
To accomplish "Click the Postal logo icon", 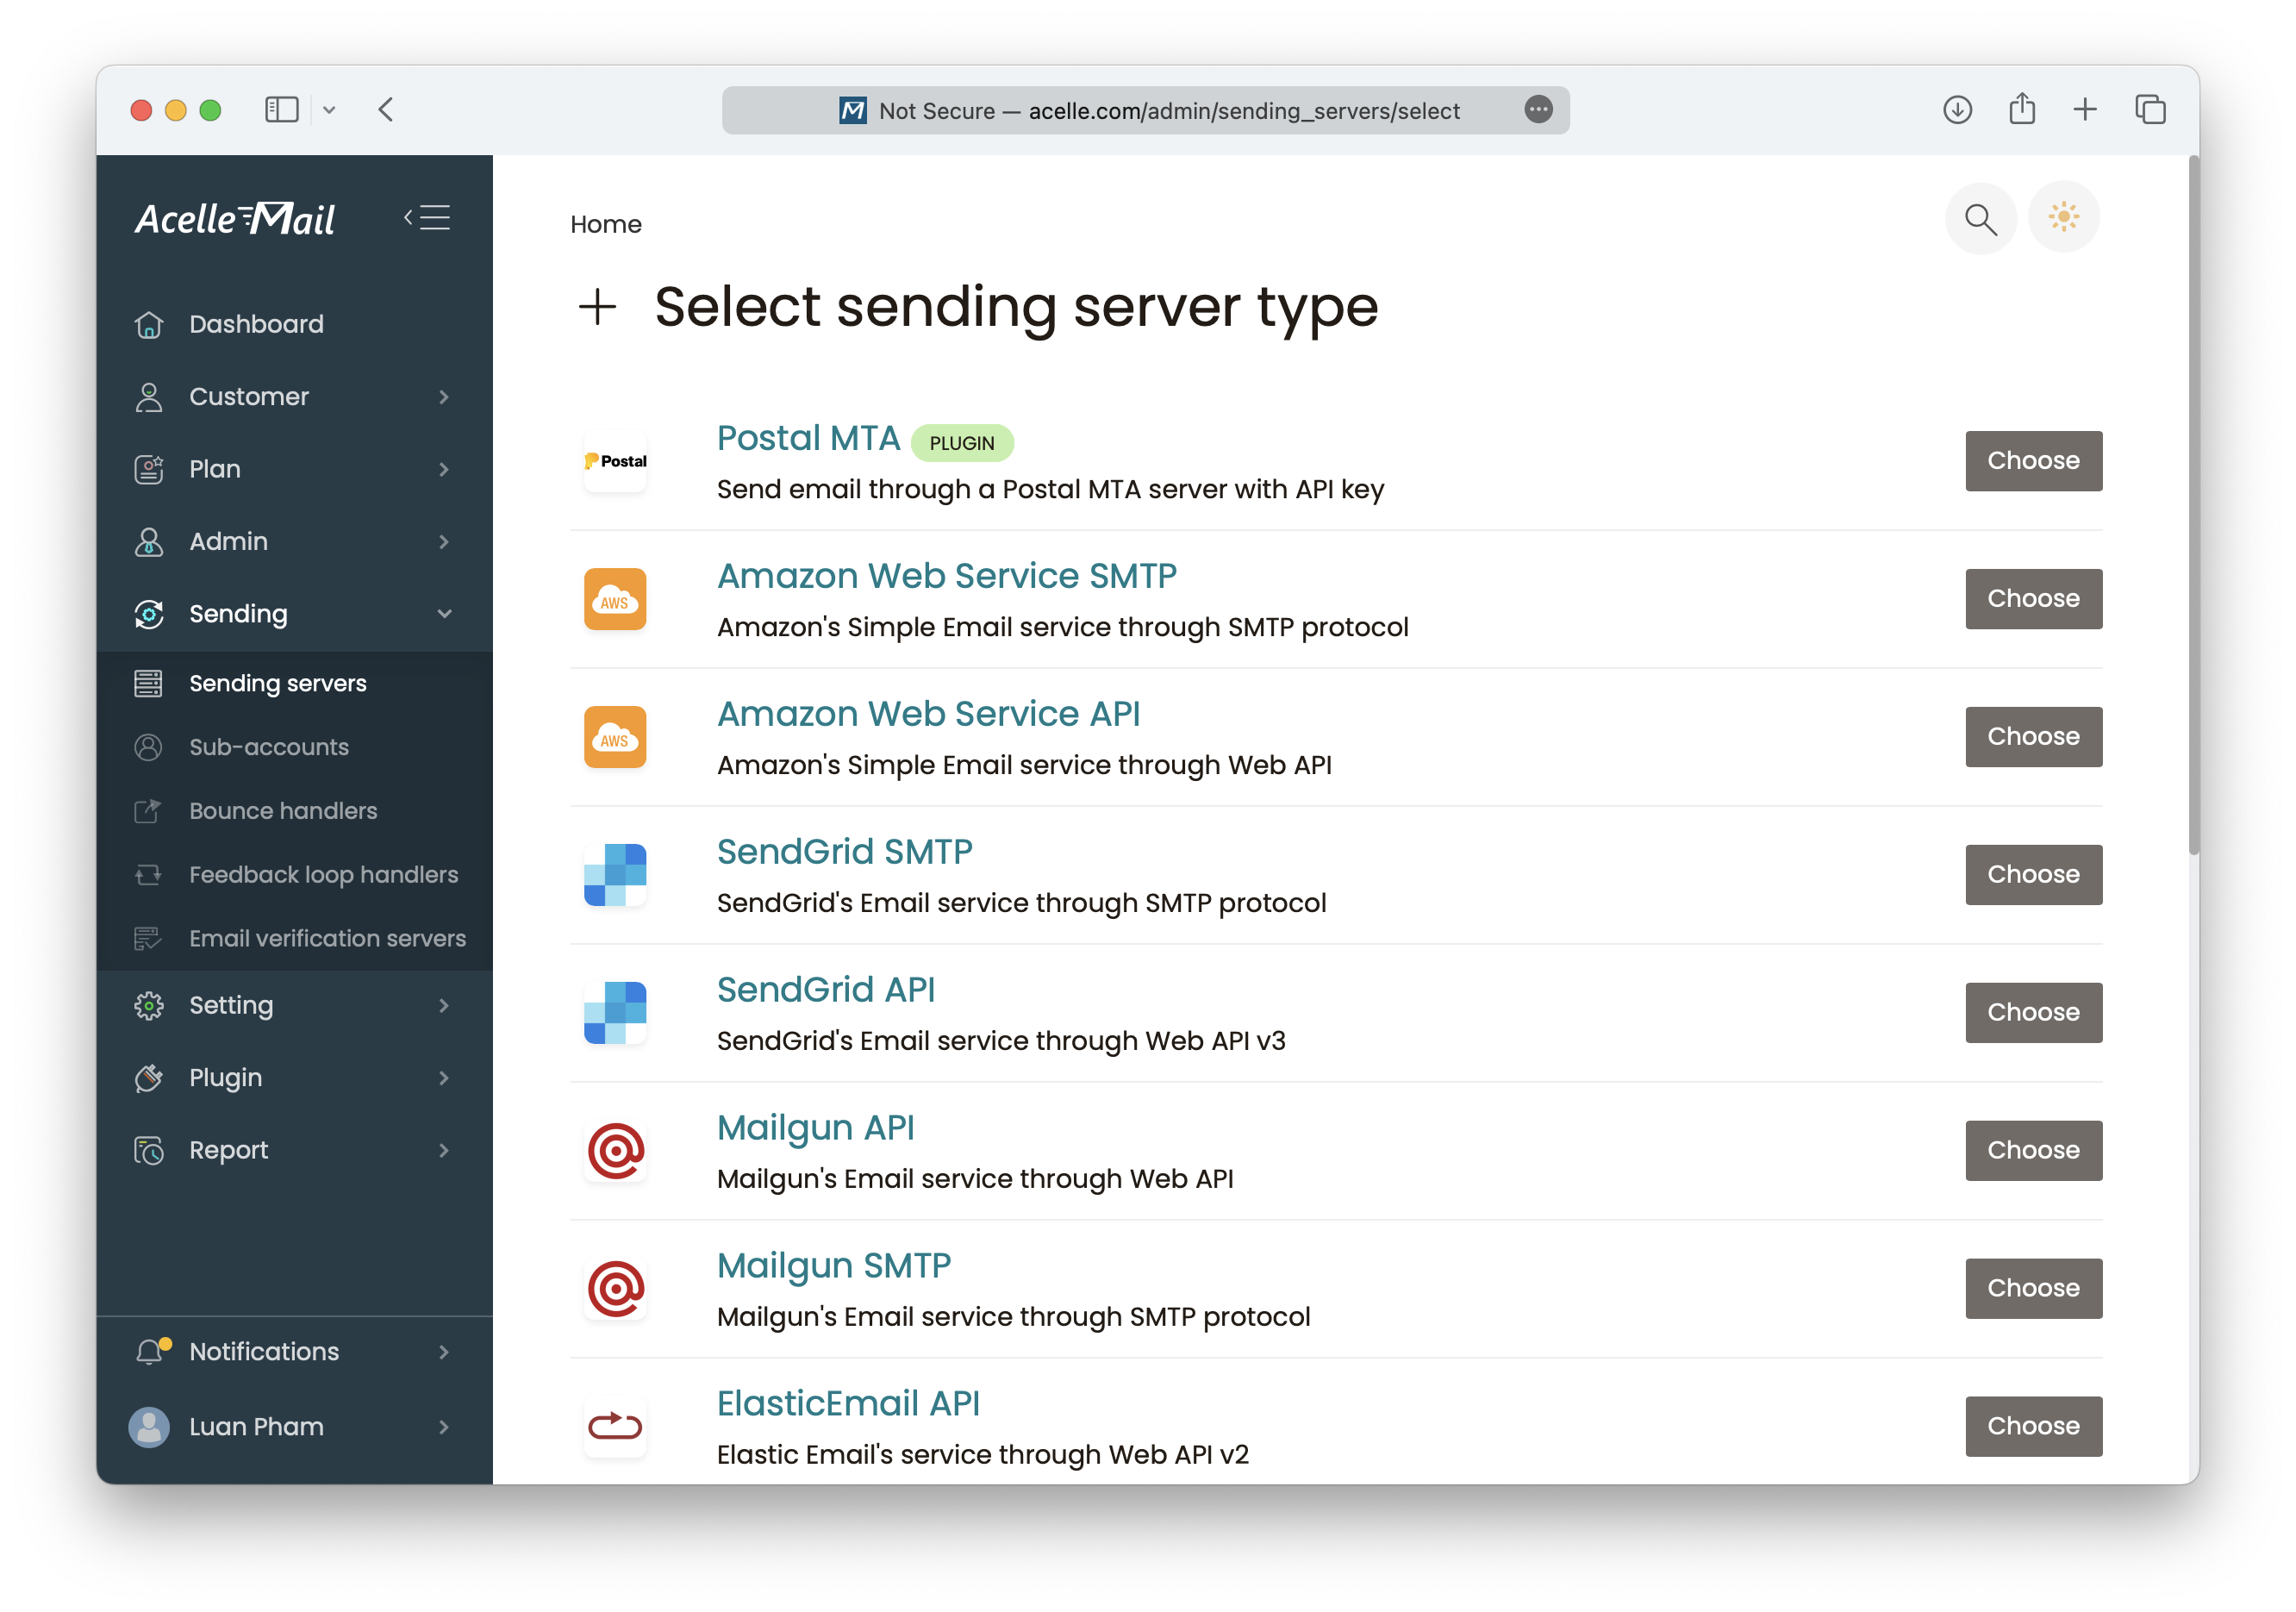I will tap(615, 461).
